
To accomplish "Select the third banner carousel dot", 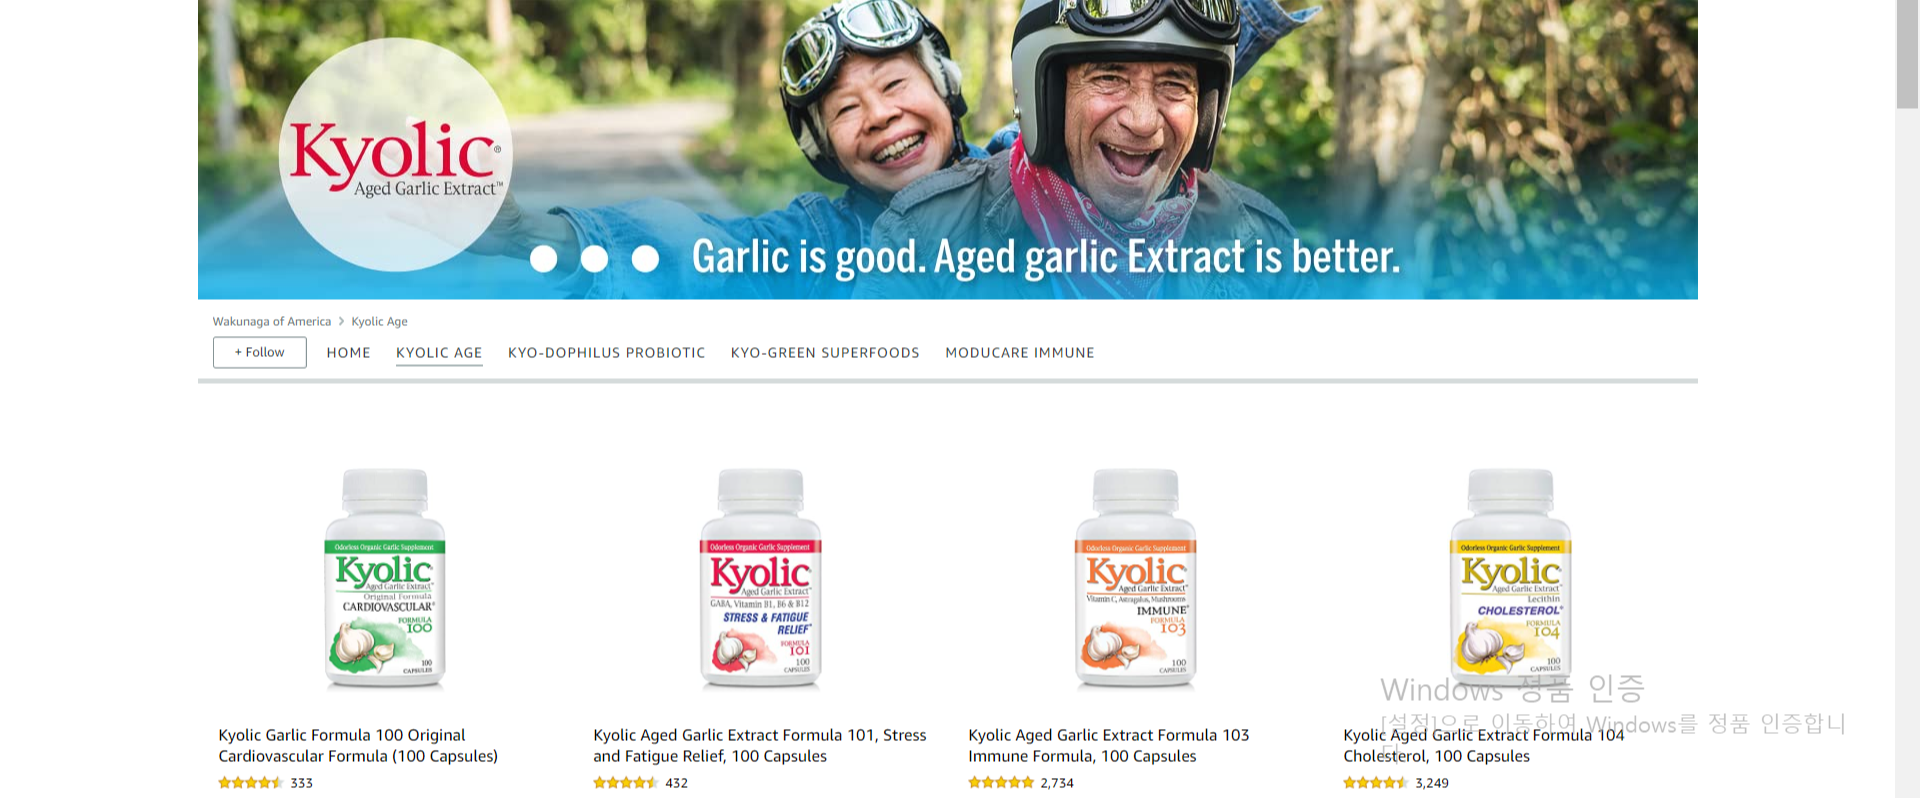I will pos(645,259).
